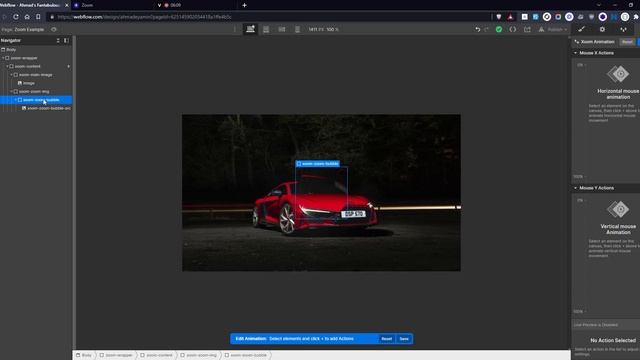The height and width of the screenshot is (360, 640).
Task: Click the undo arrow in Webflow toolbar
Action: pyautogui.click(x=478, y=29)
